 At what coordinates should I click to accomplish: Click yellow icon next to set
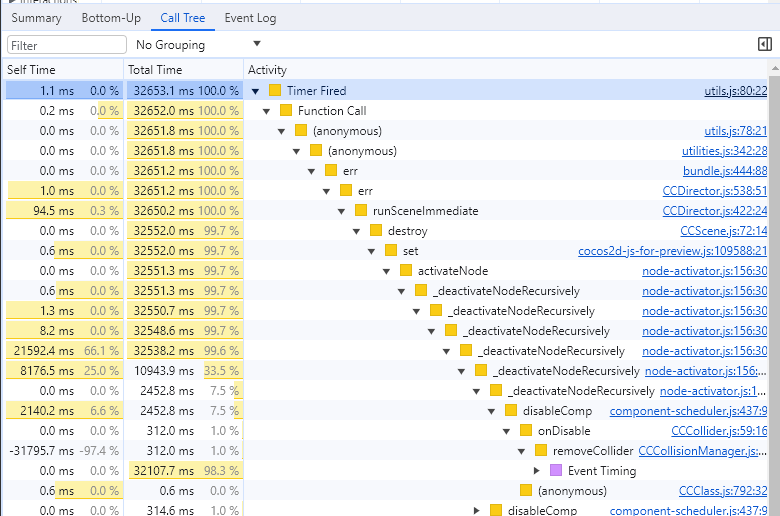[x=390, y=250]
